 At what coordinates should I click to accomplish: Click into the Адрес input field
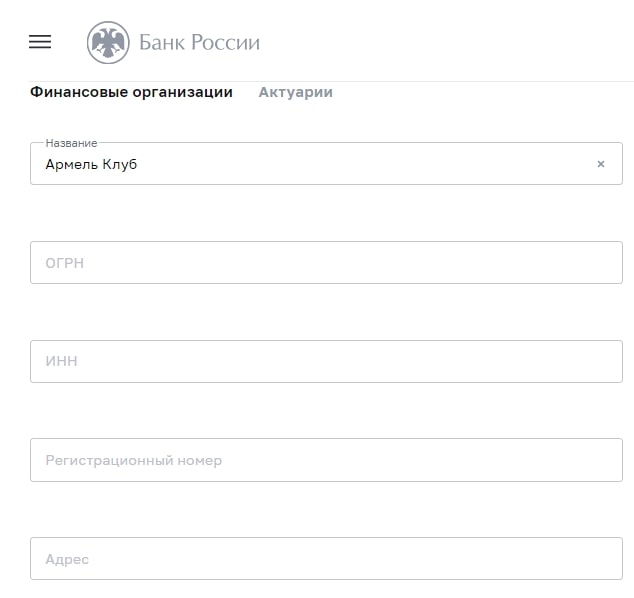click(x=326, y=558)
